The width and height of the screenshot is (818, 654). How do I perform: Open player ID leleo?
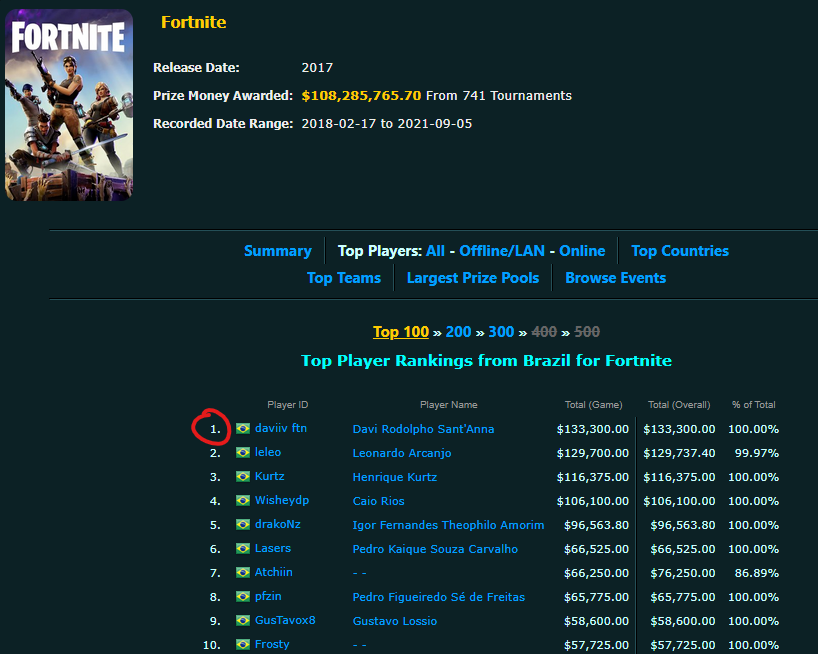pyautogui.click(x=268, y=452)
